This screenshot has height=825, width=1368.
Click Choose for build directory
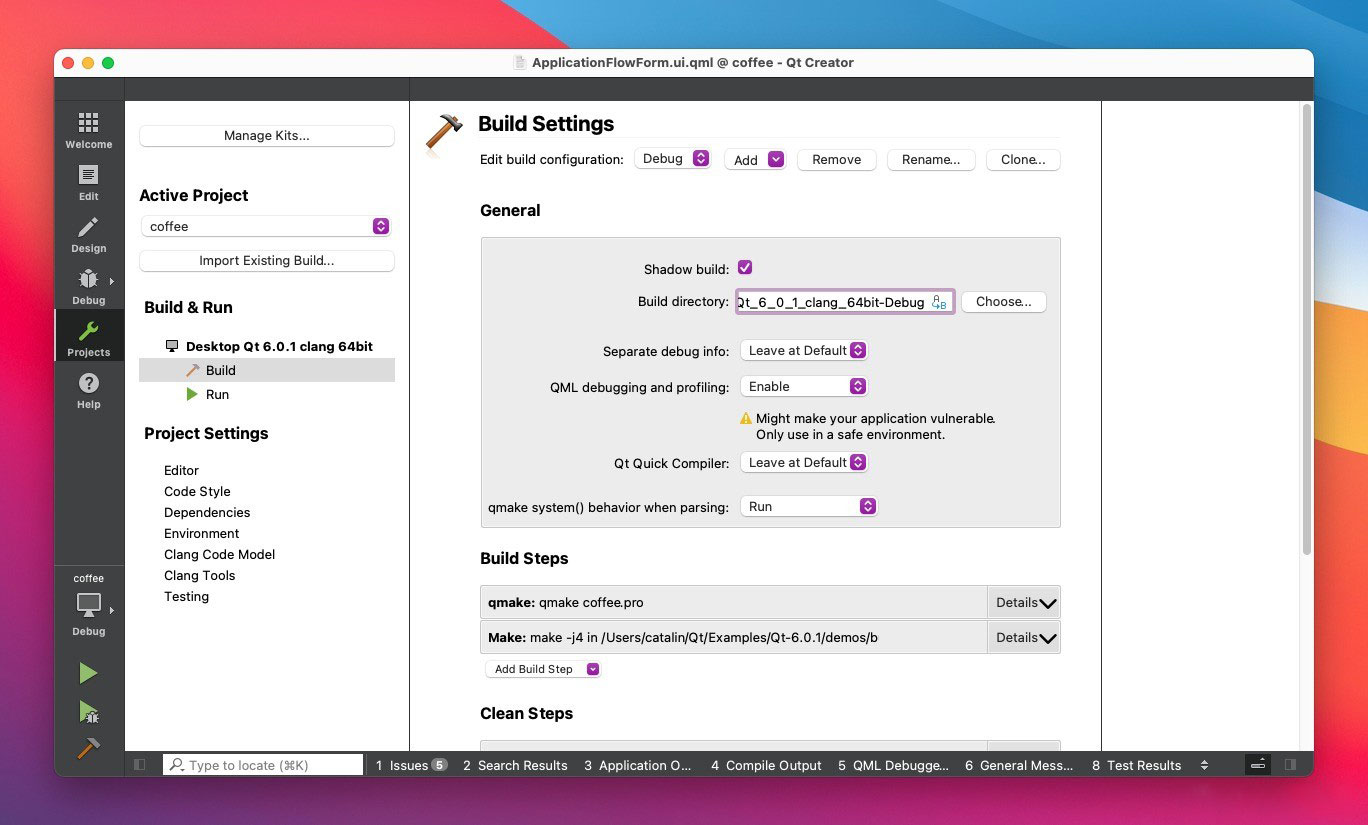[x=1003, y=302]
